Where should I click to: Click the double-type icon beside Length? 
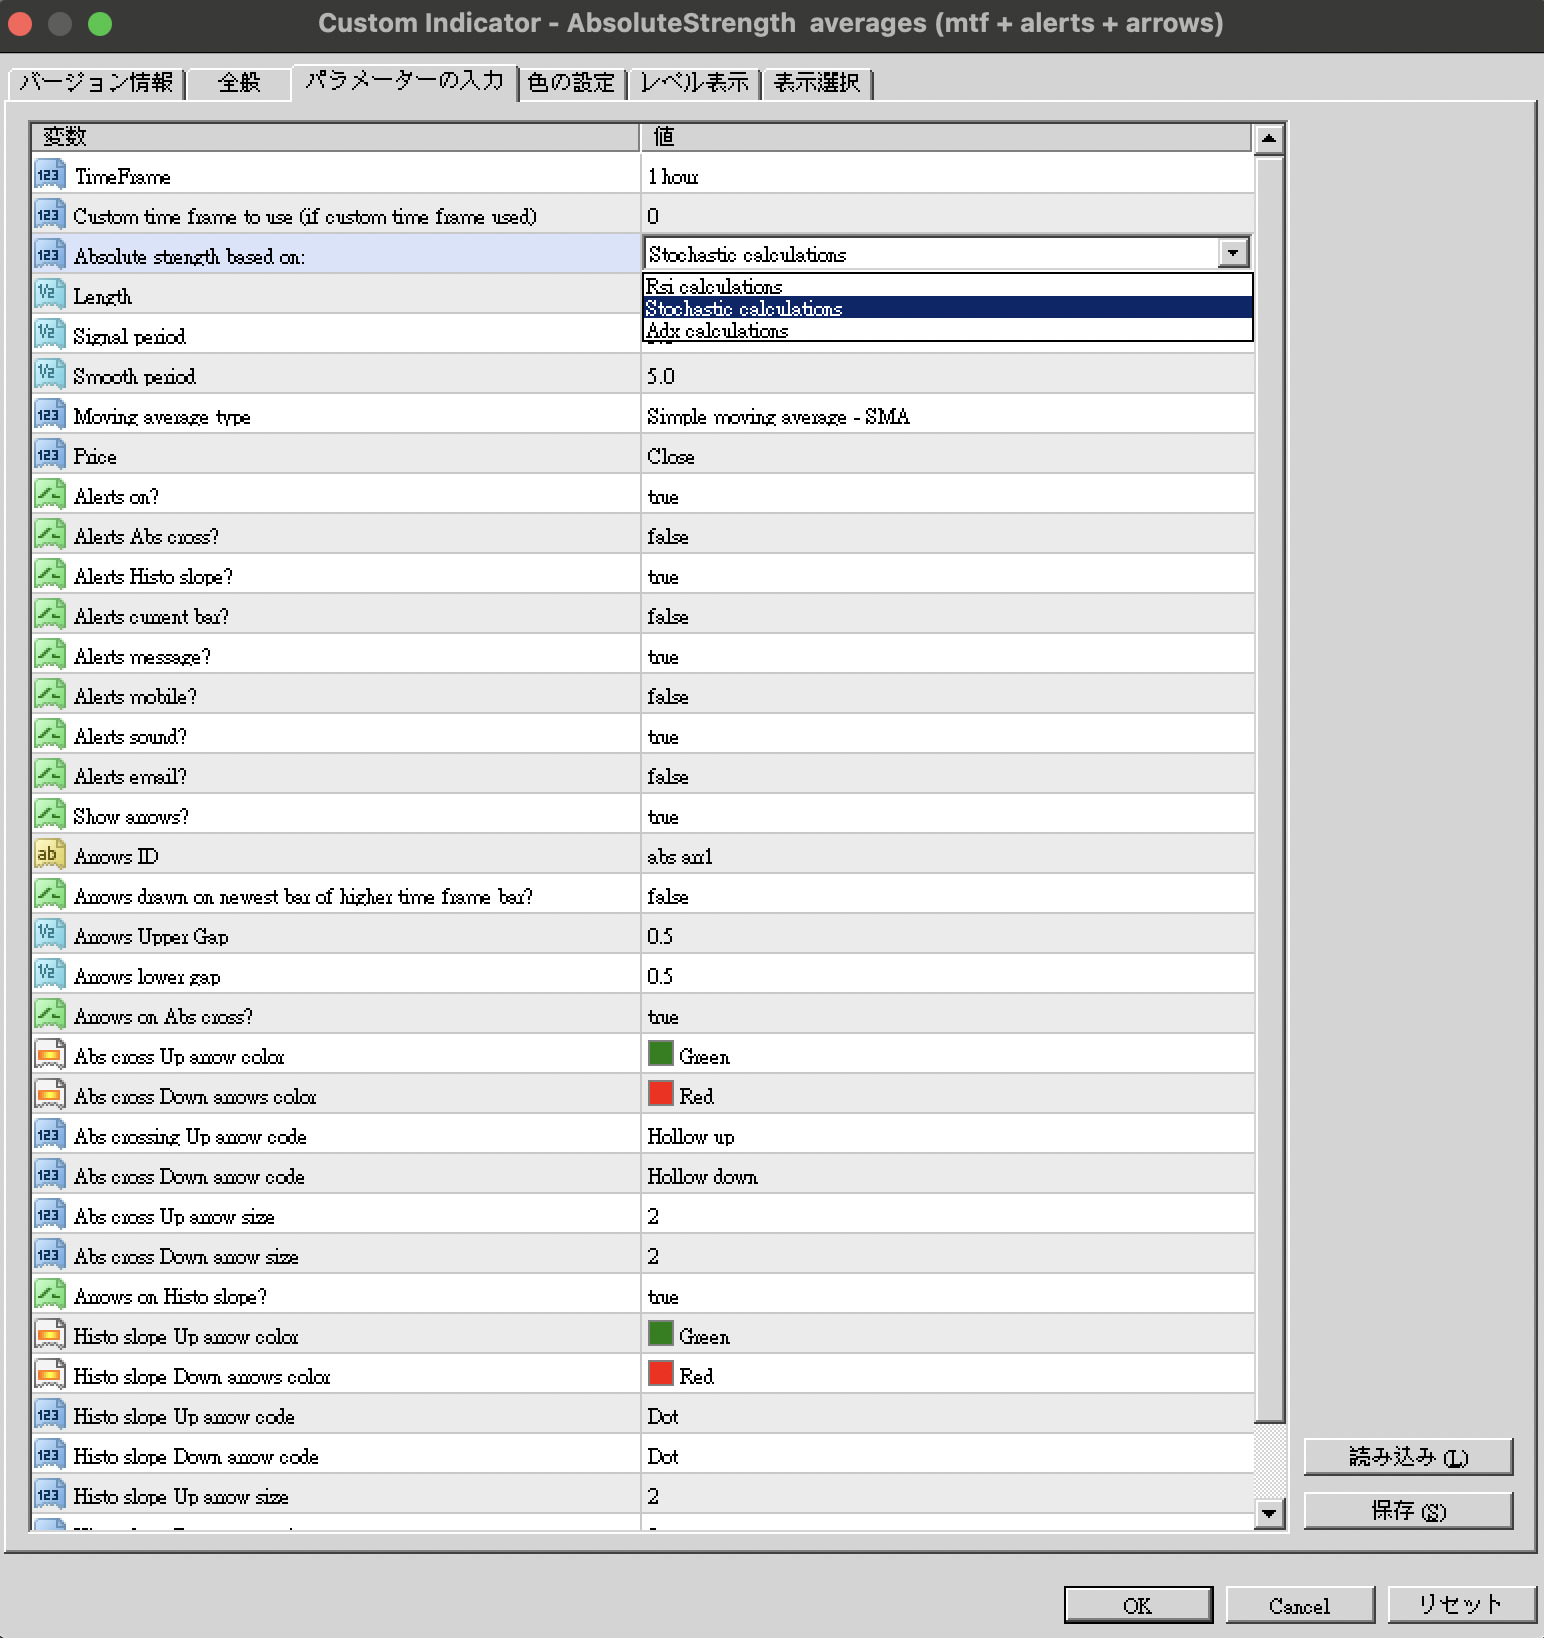[49, 295]
